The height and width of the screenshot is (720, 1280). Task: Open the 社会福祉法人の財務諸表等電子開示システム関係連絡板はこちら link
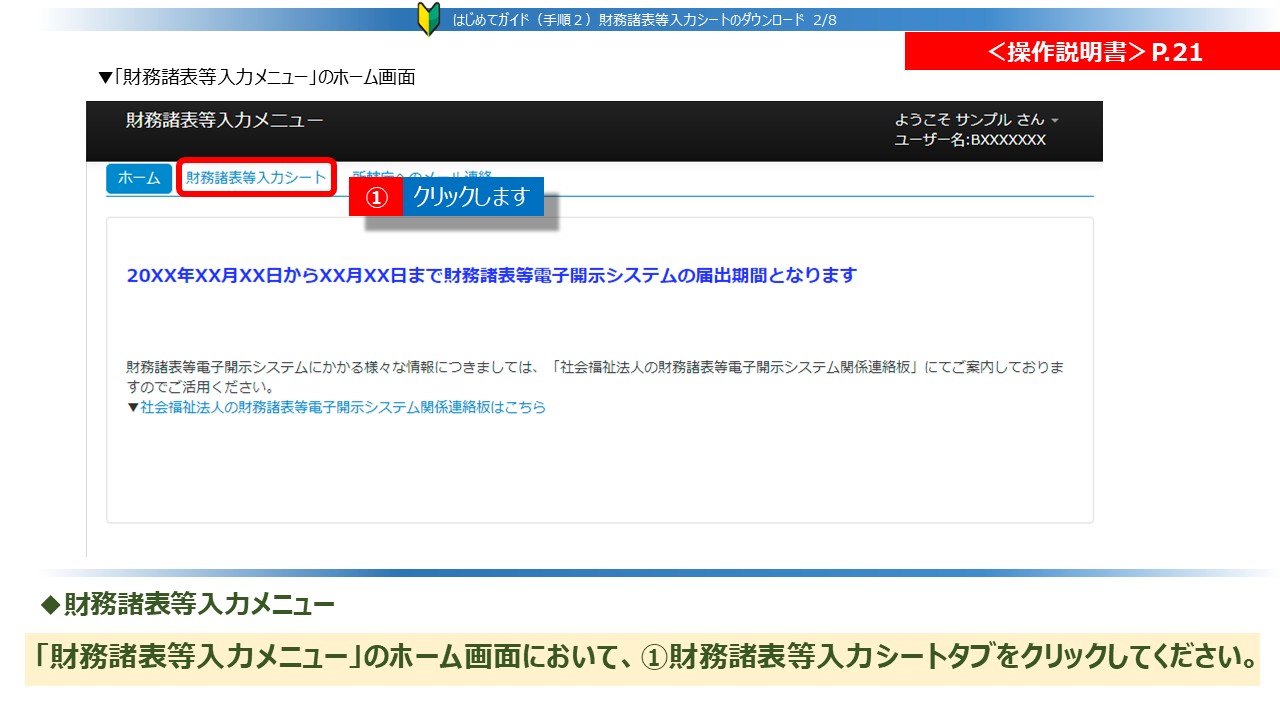tap(343, 408)
